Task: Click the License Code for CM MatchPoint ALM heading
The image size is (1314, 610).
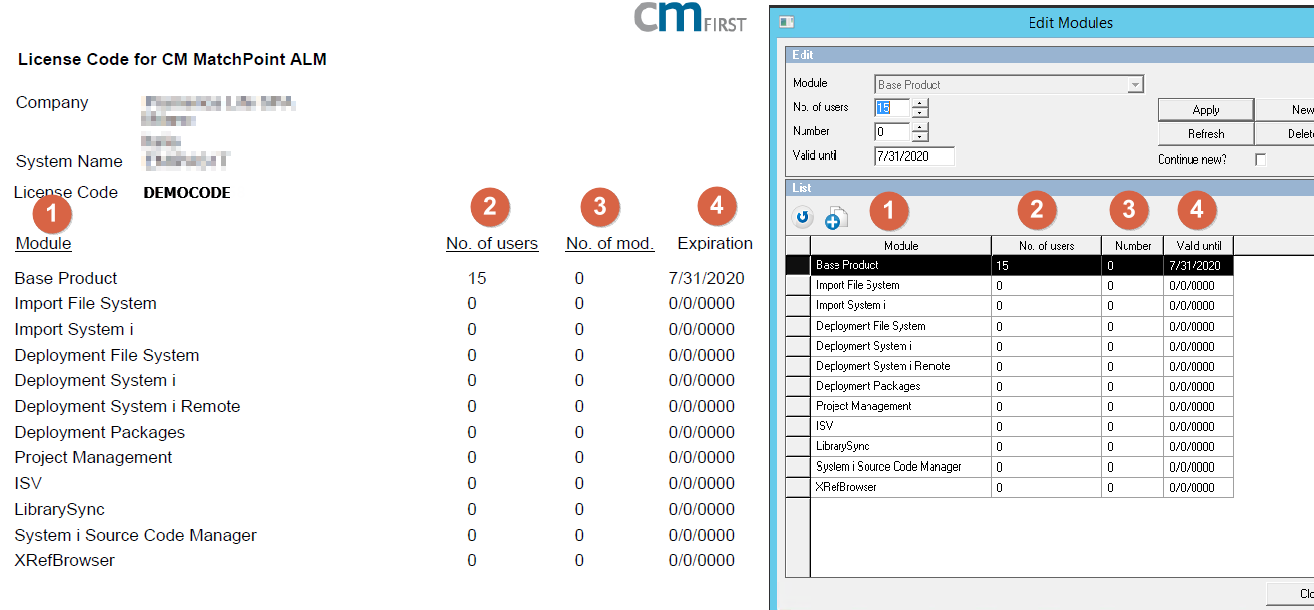Action: [x=172, y=60]
